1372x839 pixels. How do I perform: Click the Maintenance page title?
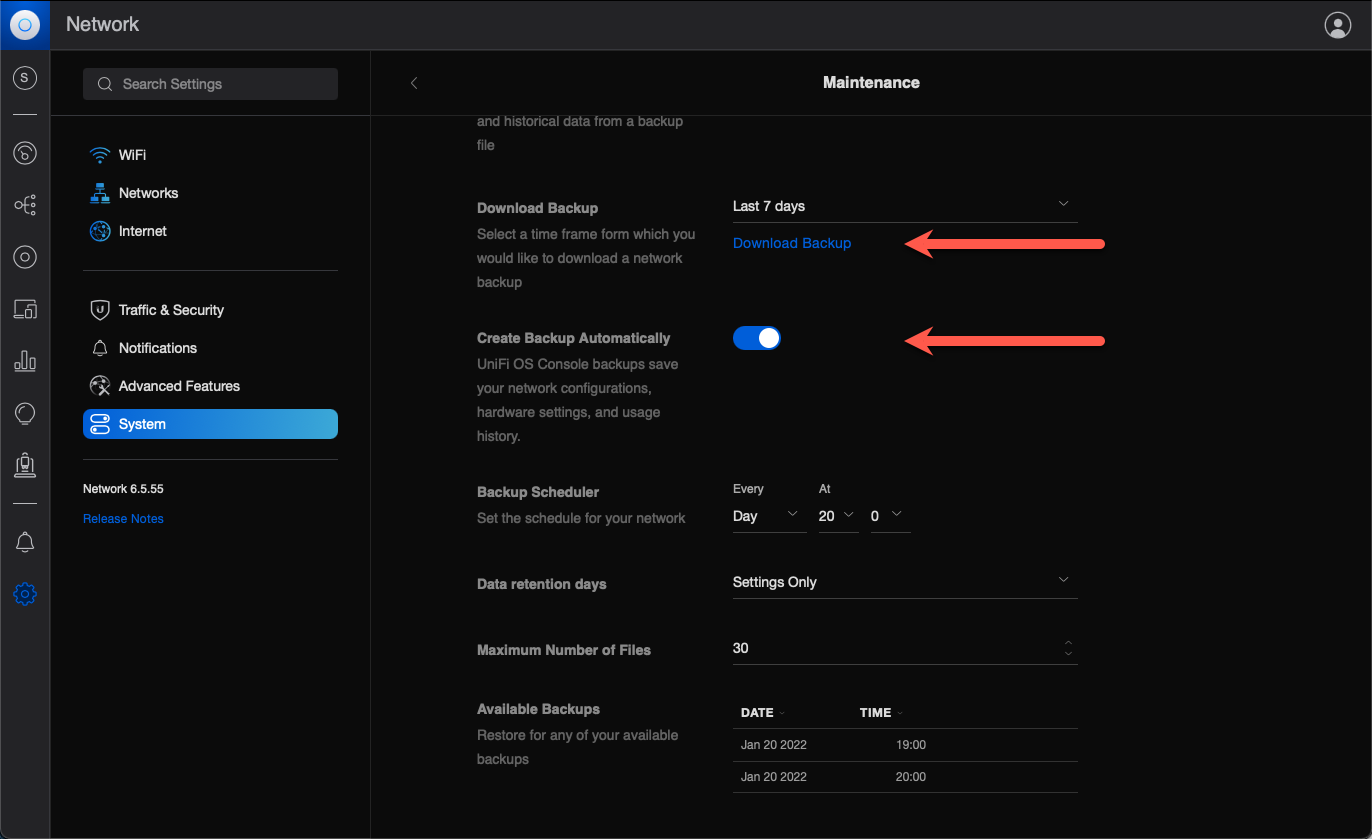click(871, 83)
